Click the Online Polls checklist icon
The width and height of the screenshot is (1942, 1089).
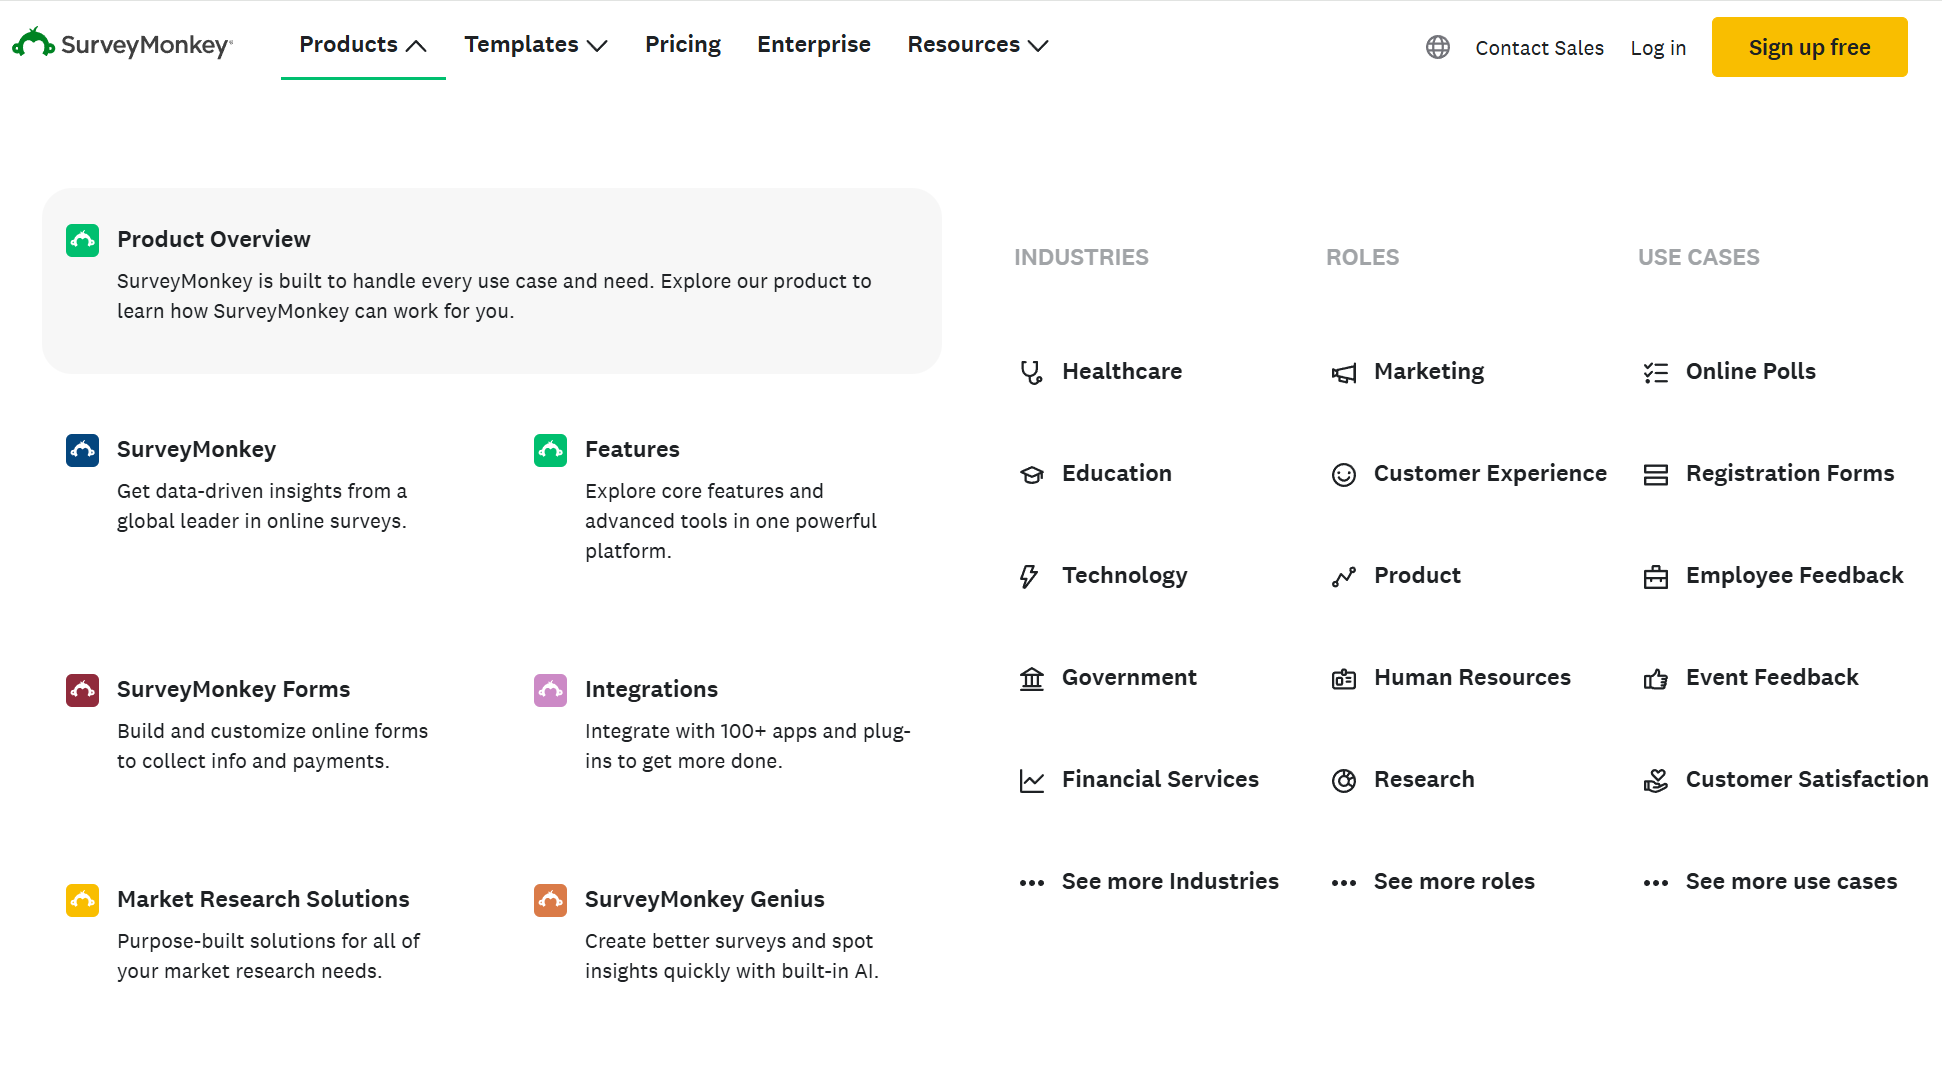pos(1655,373)
